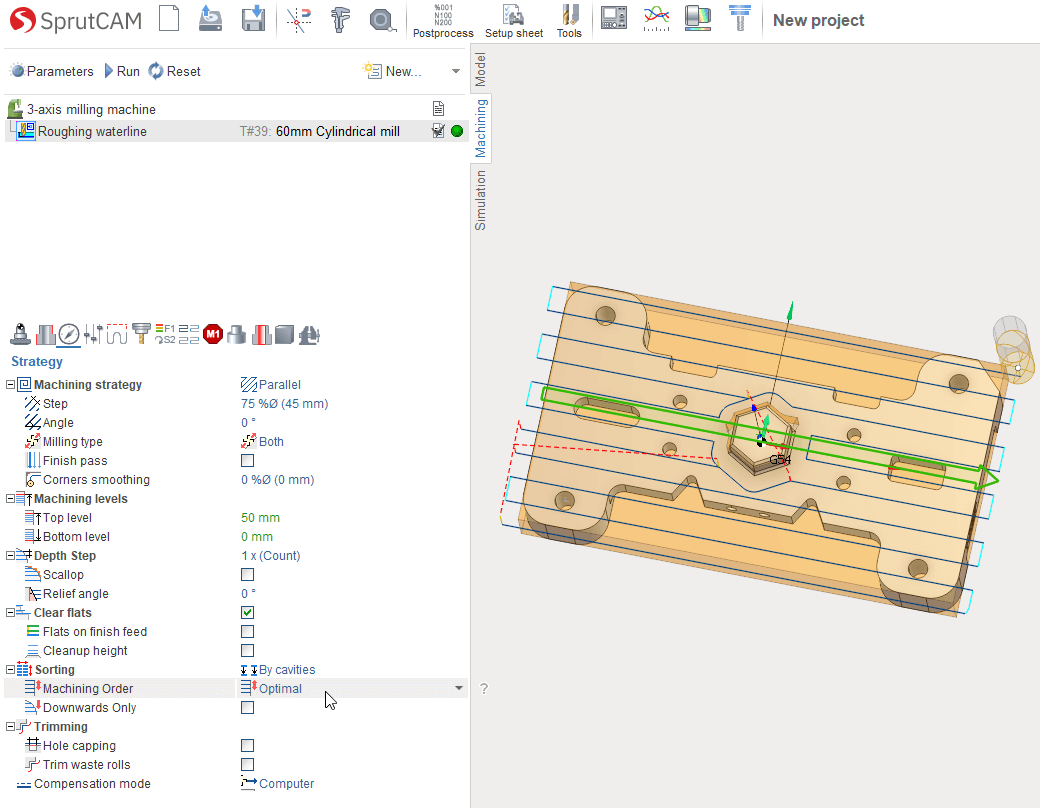
Task: Open the Job assignment parameters icon
Action: point(45,334)
